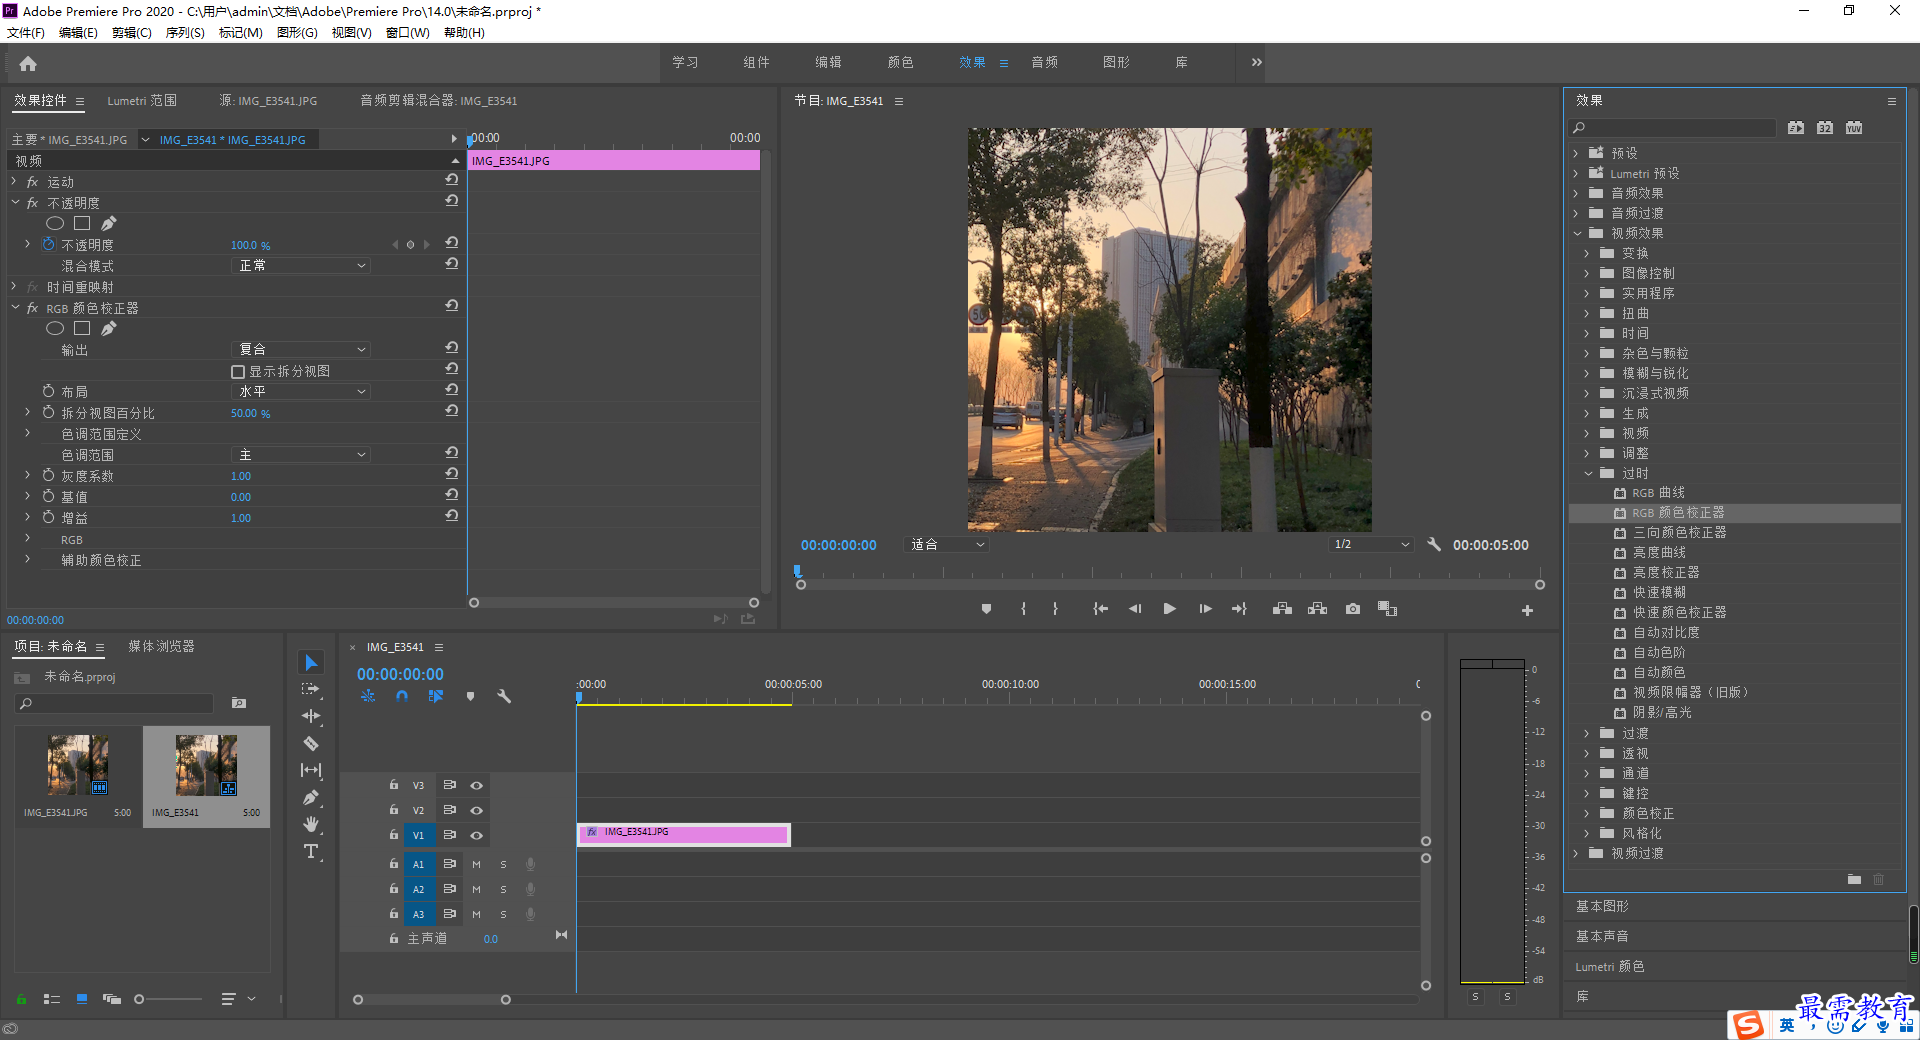This screenshot has height=1040, width=1920.
Task: Create rectangle mask under 不透明度
Action: click(82, 224)
